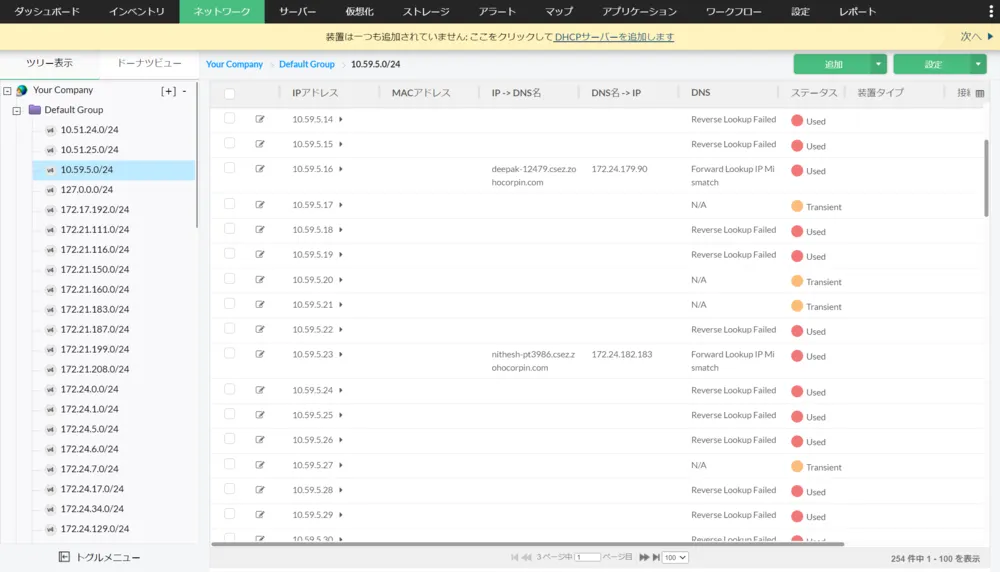Go to previous page icon in pager
Viewport: 1000px width, 572px height.
click(526, 557)
